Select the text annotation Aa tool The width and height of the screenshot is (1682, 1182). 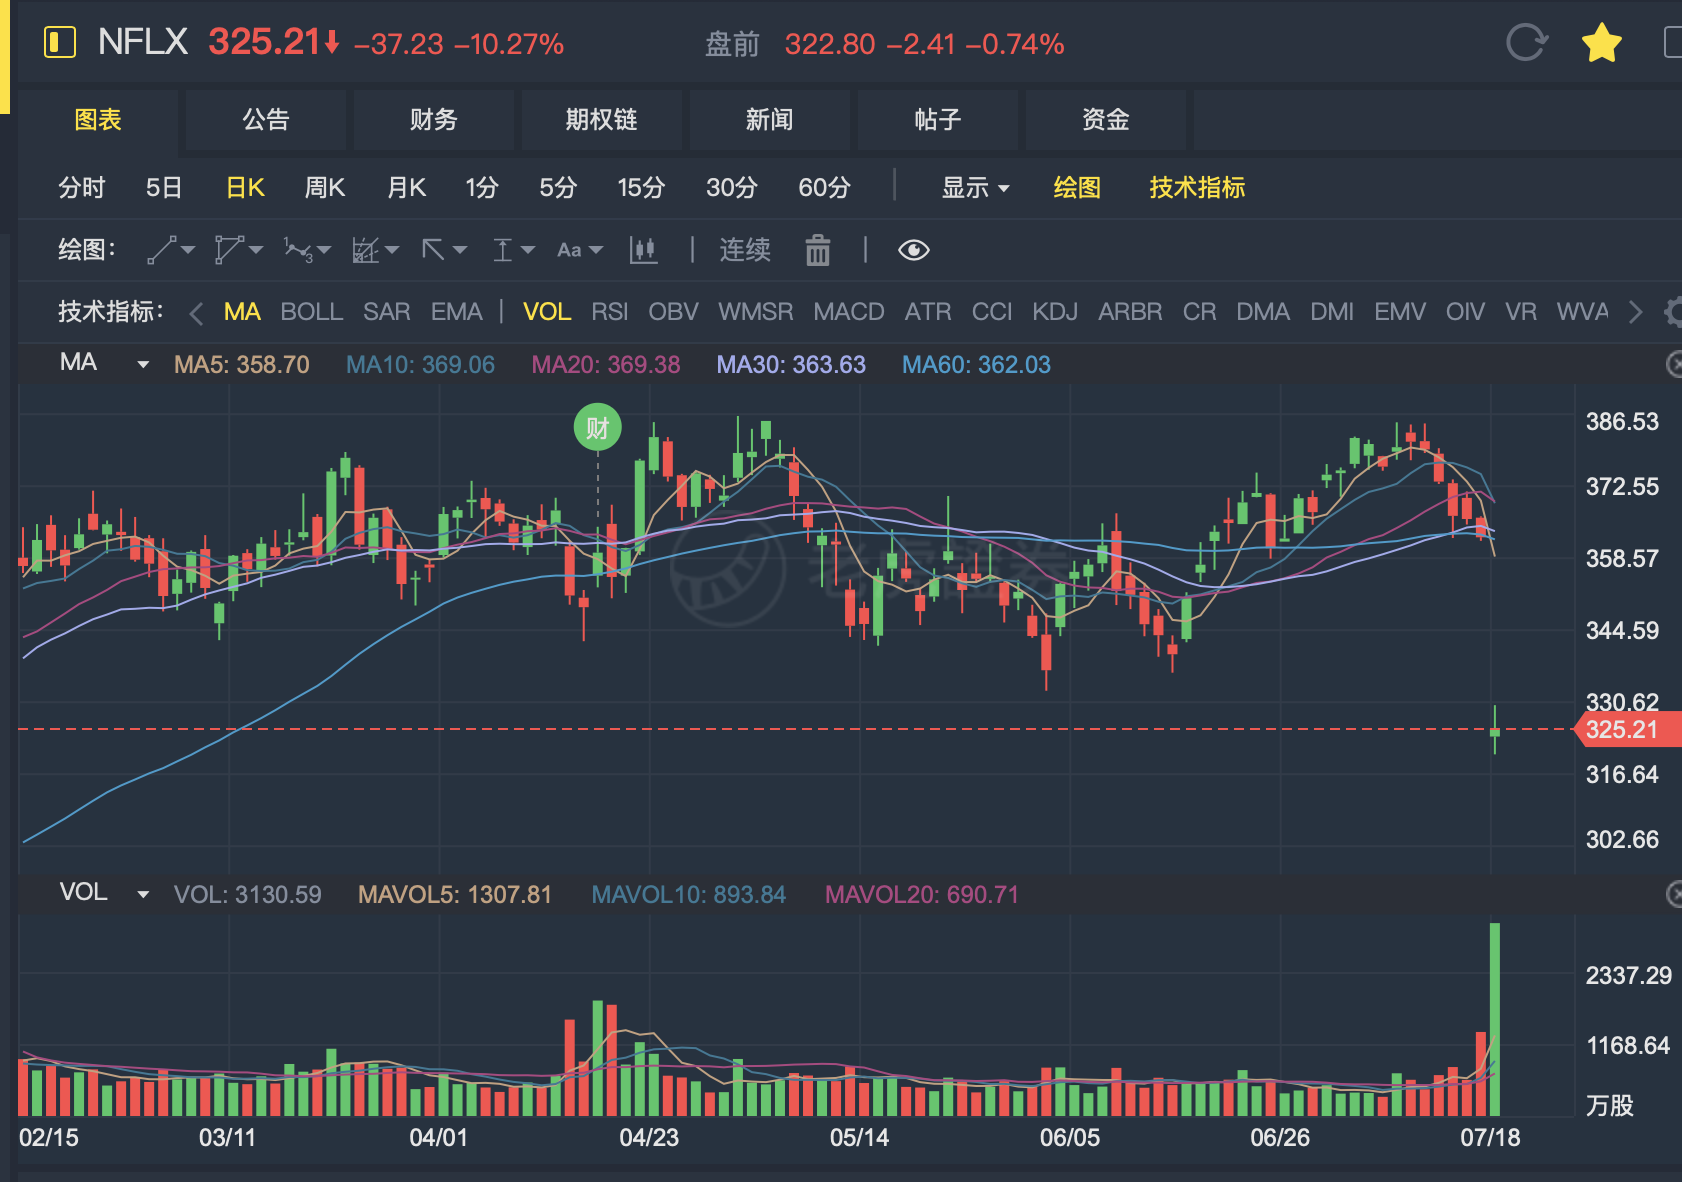click(x=569, y=250)
